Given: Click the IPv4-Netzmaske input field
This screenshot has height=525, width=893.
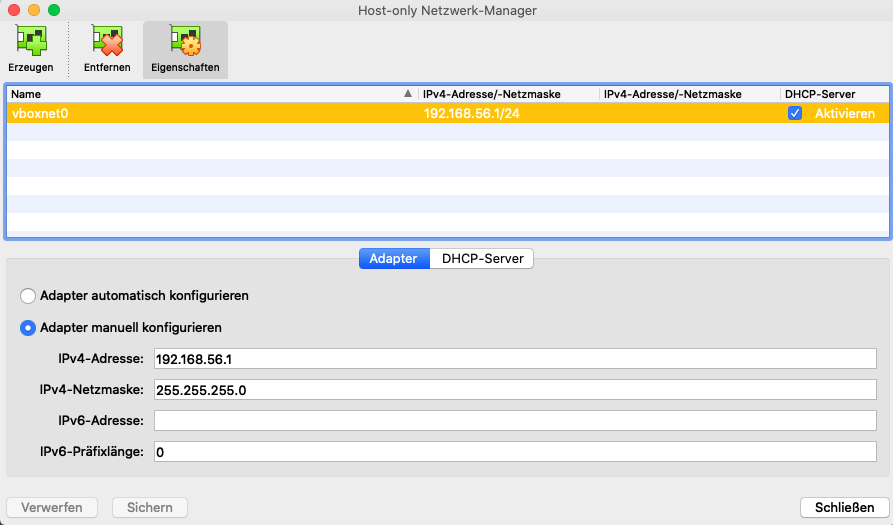Looking at the screenshot, I should click(514, 390).
